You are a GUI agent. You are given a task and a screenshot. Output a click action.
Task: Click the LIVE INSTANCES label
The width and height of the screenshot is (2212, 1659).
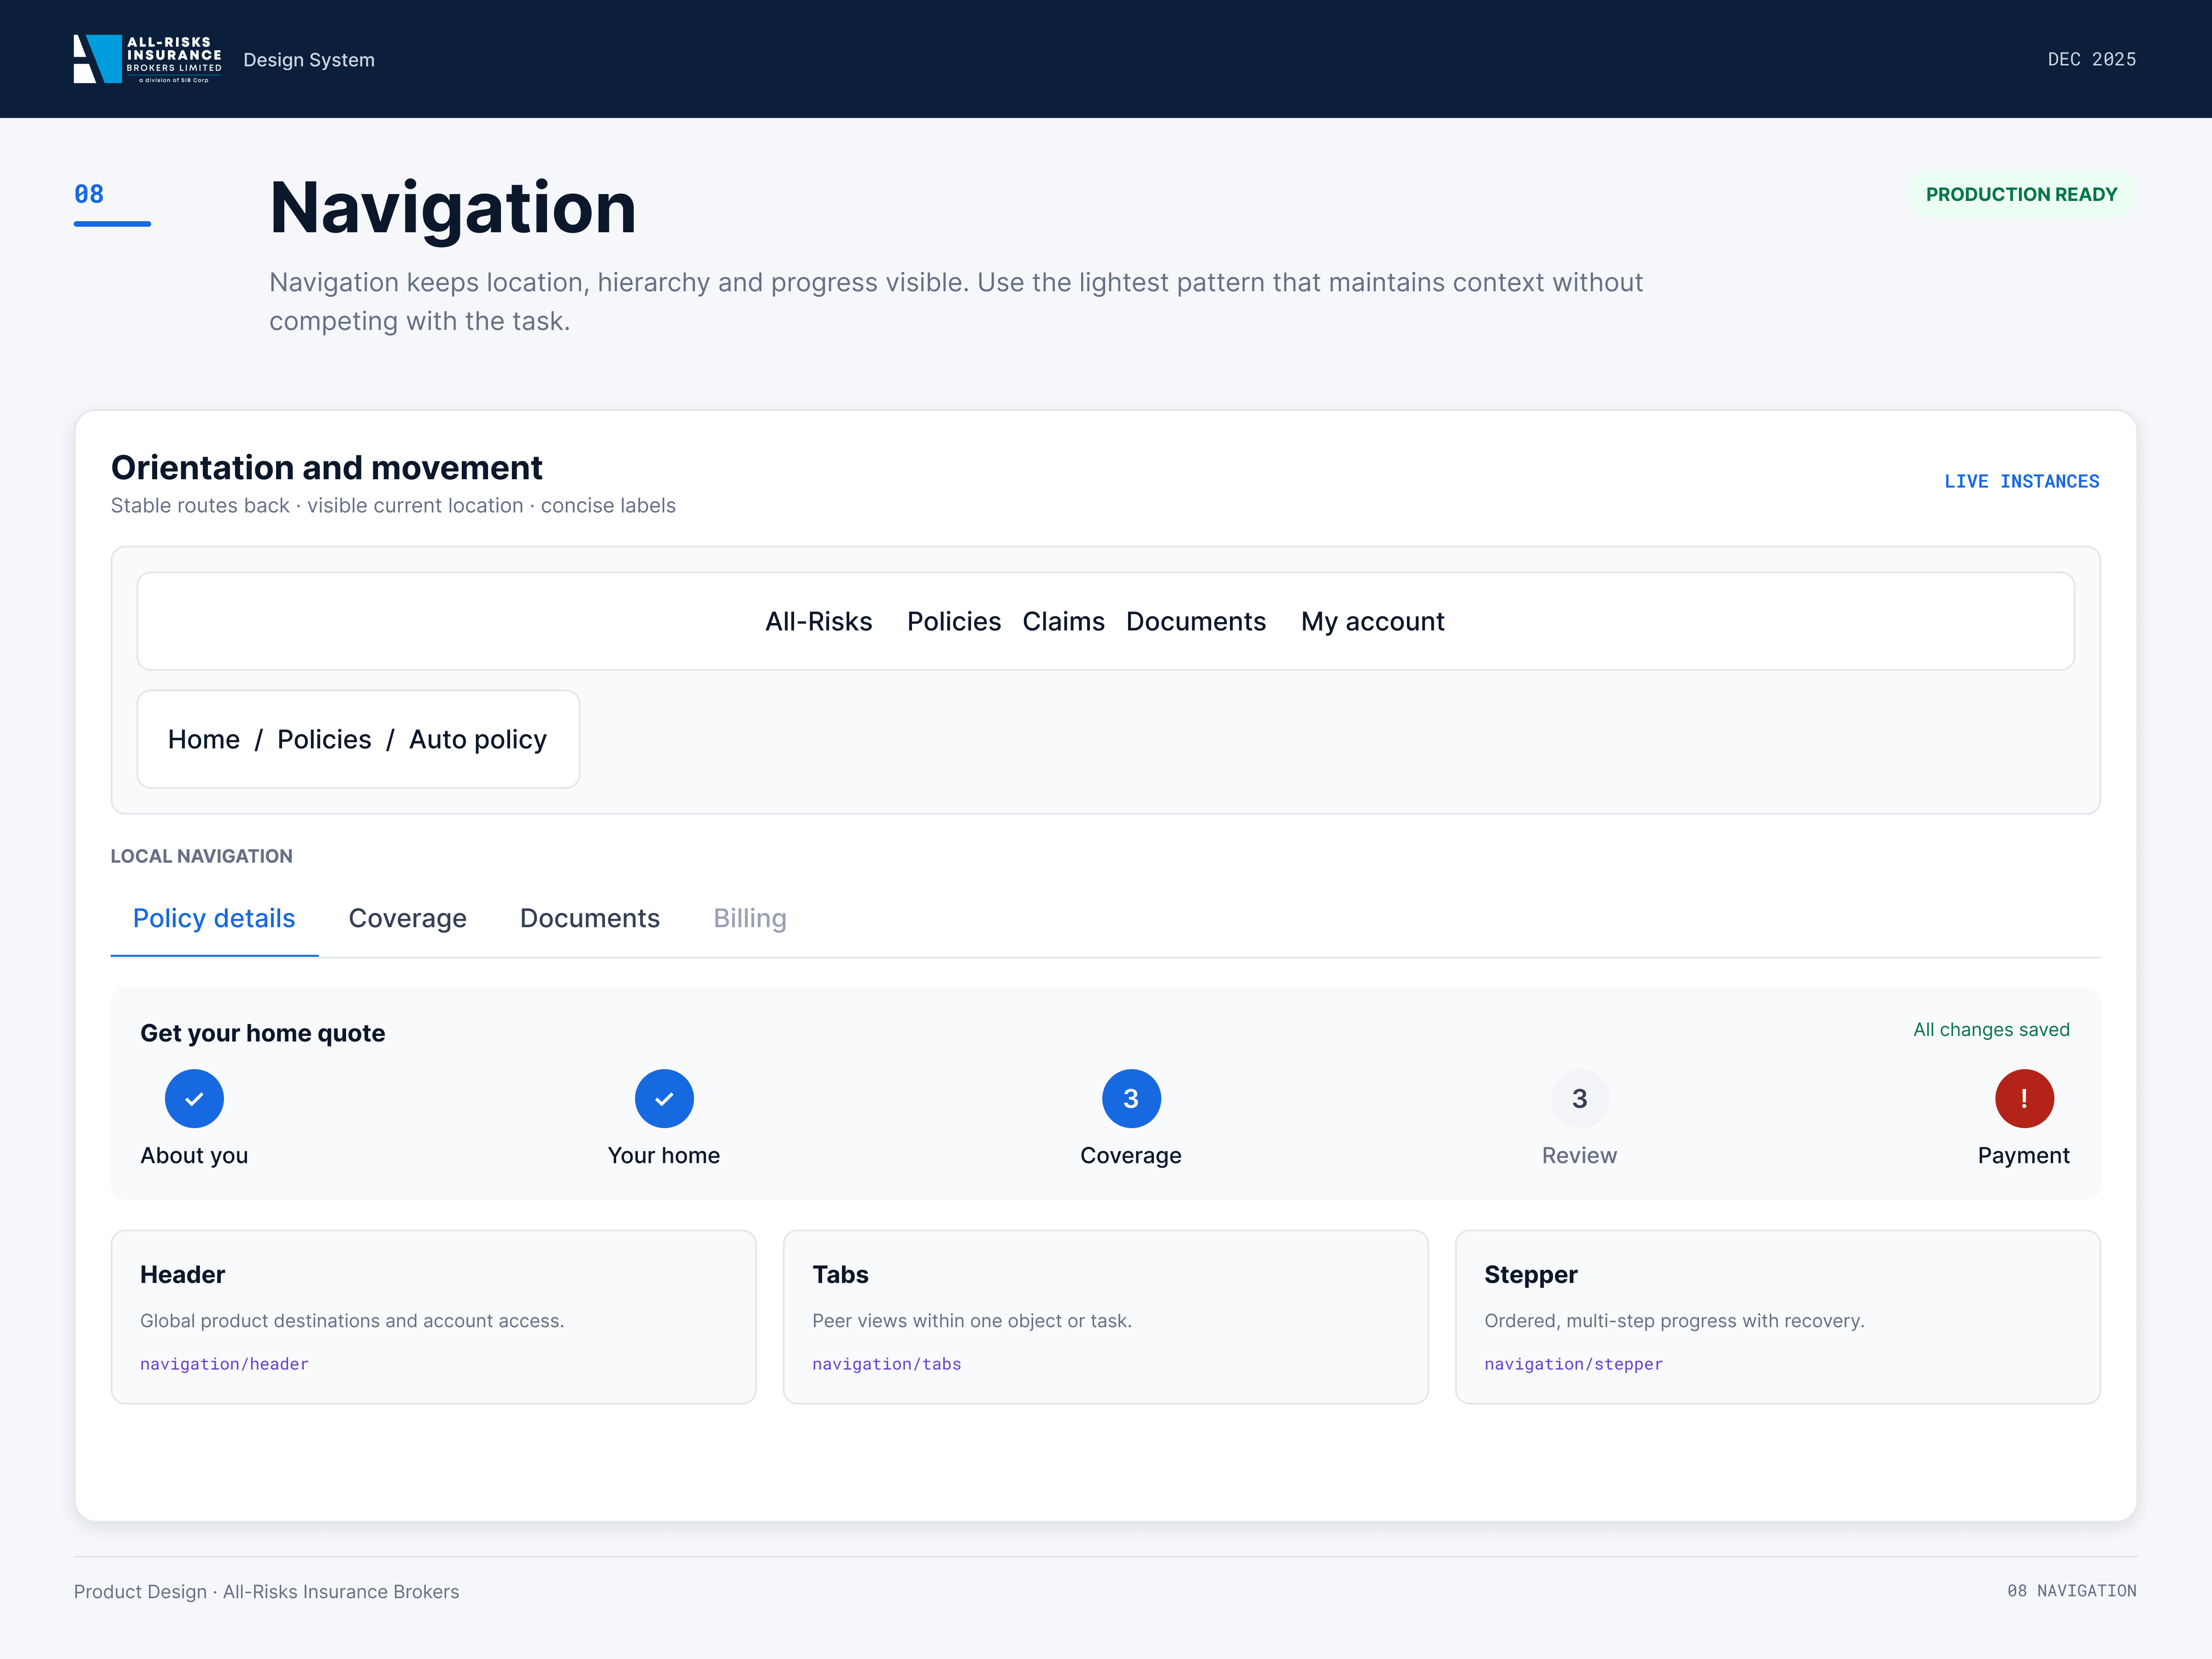2021,481
